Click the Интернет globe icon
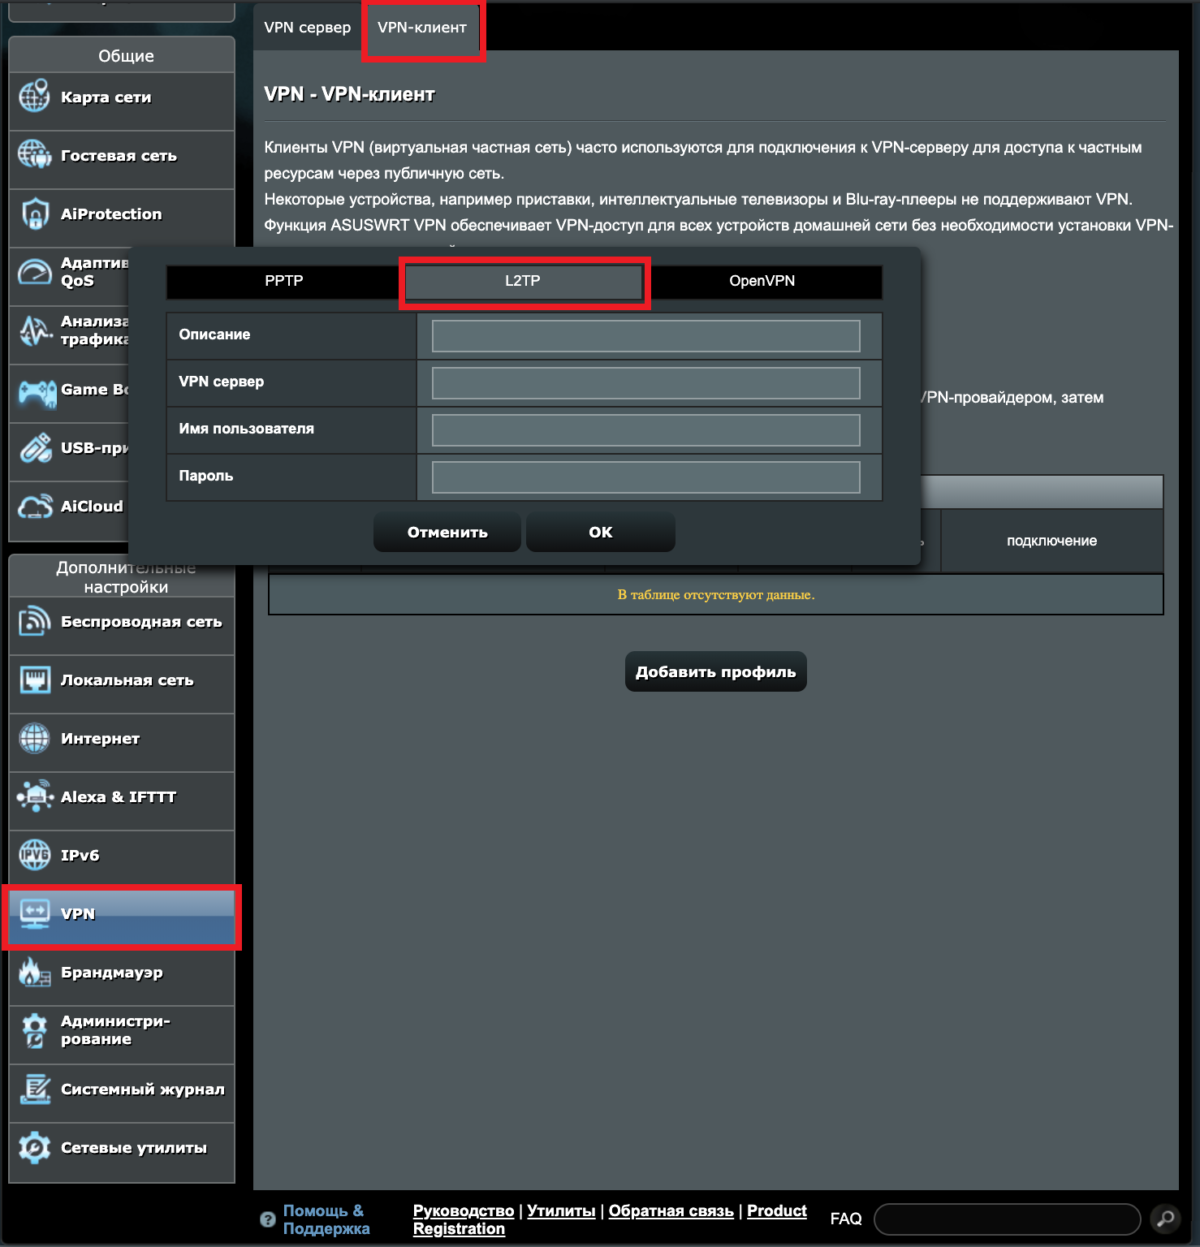 point(37,738)
